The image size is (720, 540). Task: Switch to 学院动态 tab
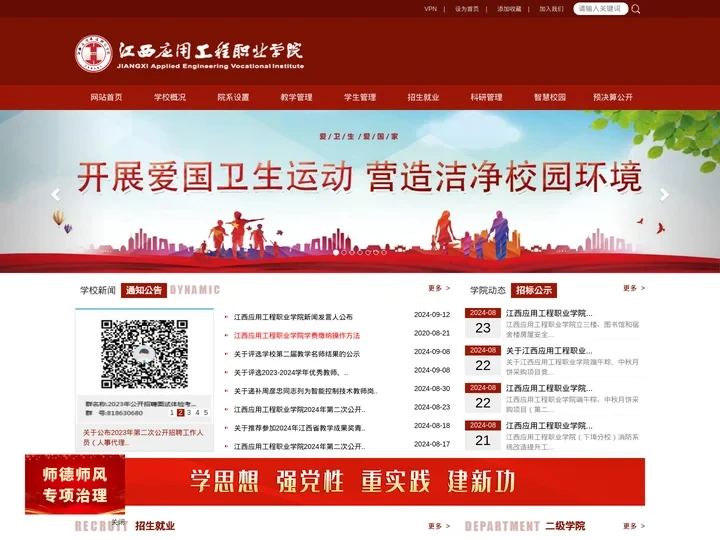click(488, 290)
